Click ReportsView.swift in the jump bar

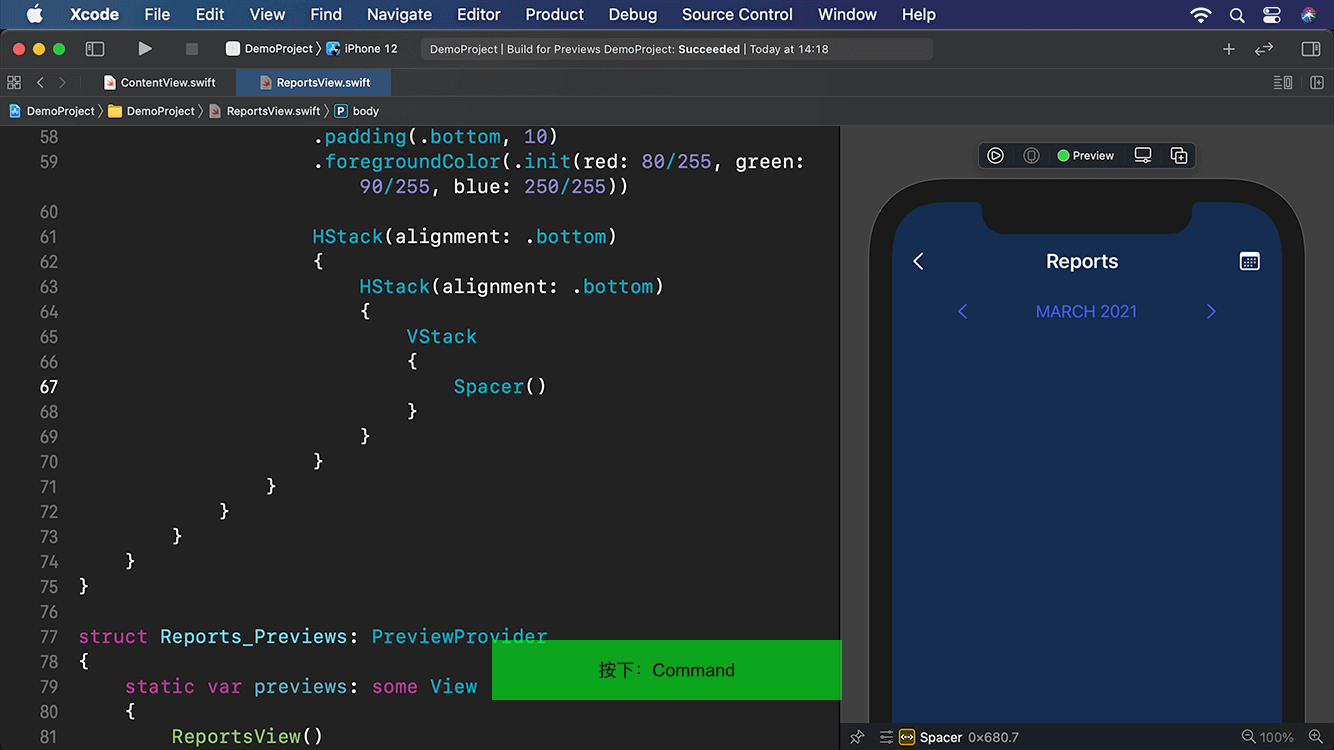coord(265,111)
